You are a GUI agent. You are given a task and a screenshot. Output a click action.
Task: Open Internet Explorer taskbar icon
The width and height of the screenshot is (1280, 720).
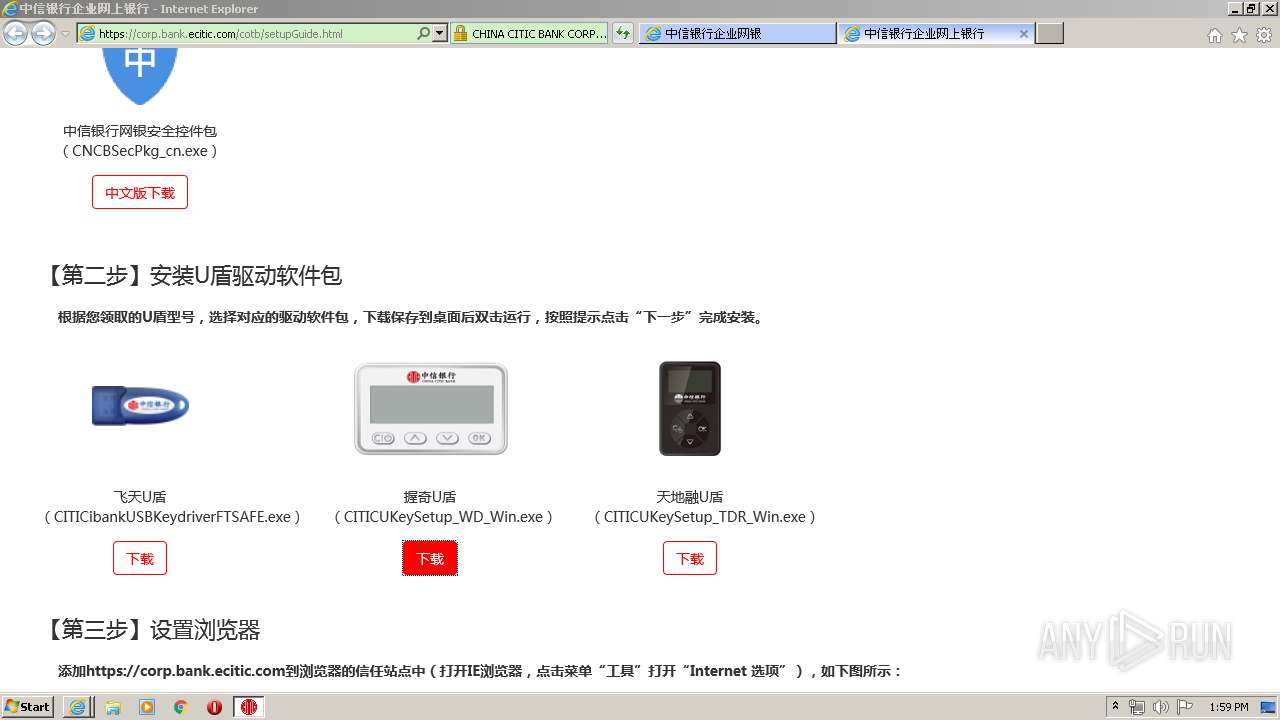click(77, 707)
